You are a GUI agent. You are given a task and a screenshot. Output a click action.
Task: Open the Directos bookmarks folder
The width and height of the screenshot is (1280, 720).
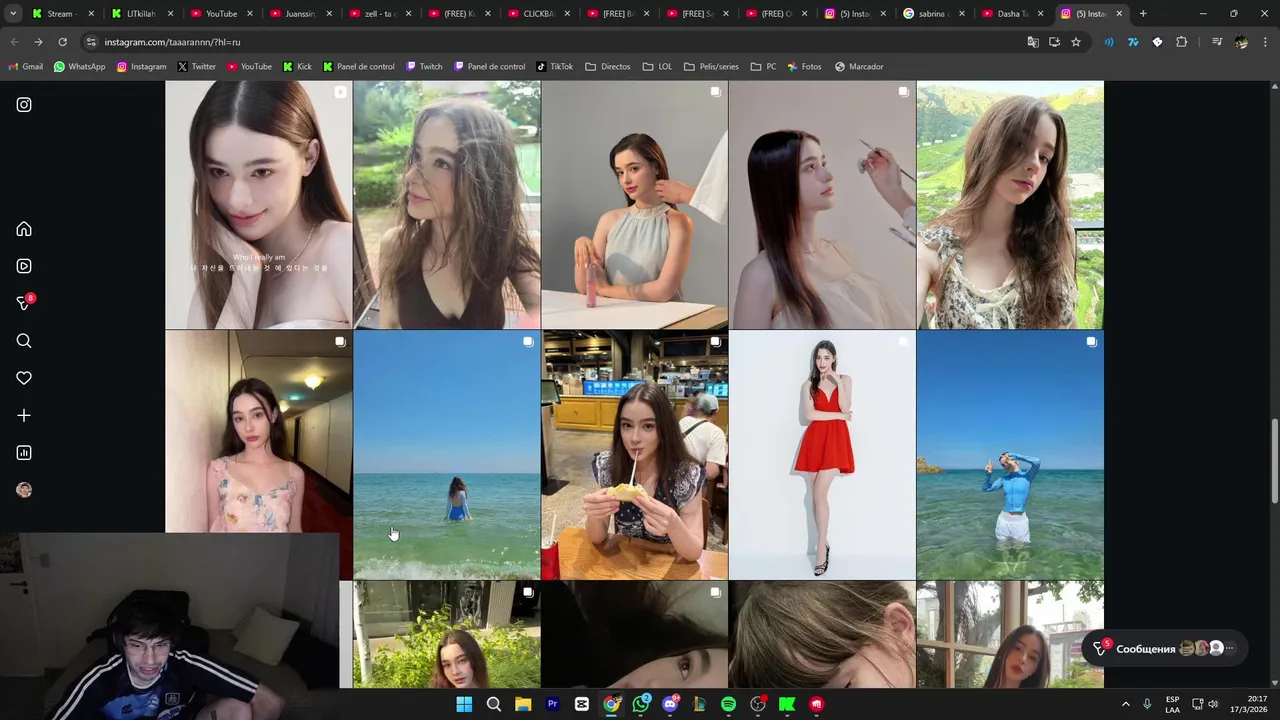pyautogui.click(x=608, y=67)
